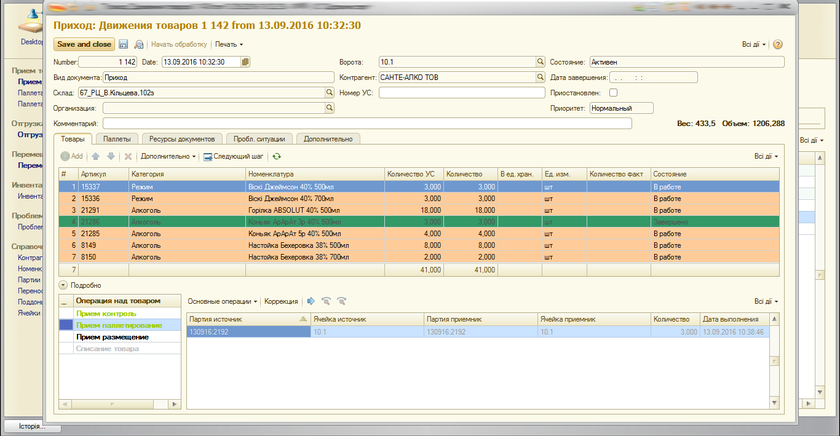This screenshot has height=436, width=840.
Task: Click the blue arrow icon after Коррекция
Action: pos(311,300)
